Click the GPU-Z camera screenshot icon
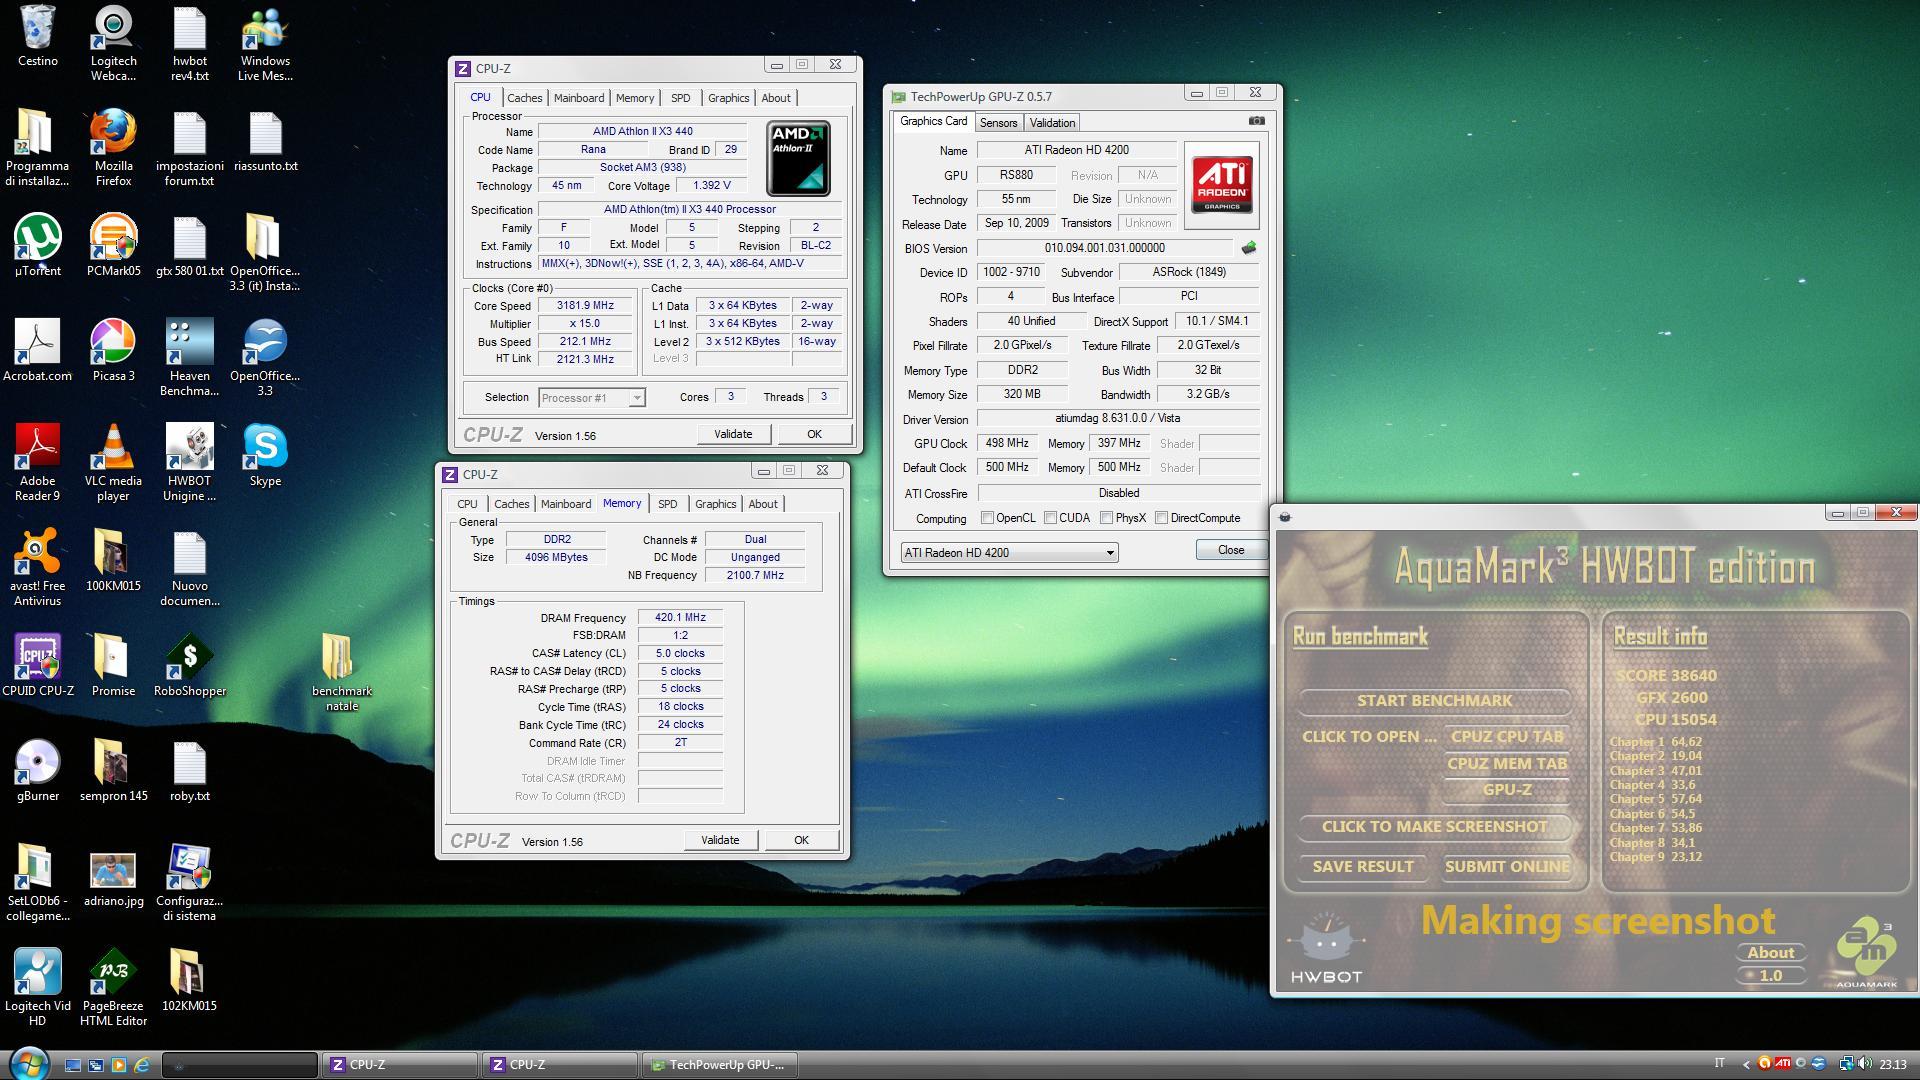The width and height of the screenshot is (1920, 1080). tap(1256, 121)
